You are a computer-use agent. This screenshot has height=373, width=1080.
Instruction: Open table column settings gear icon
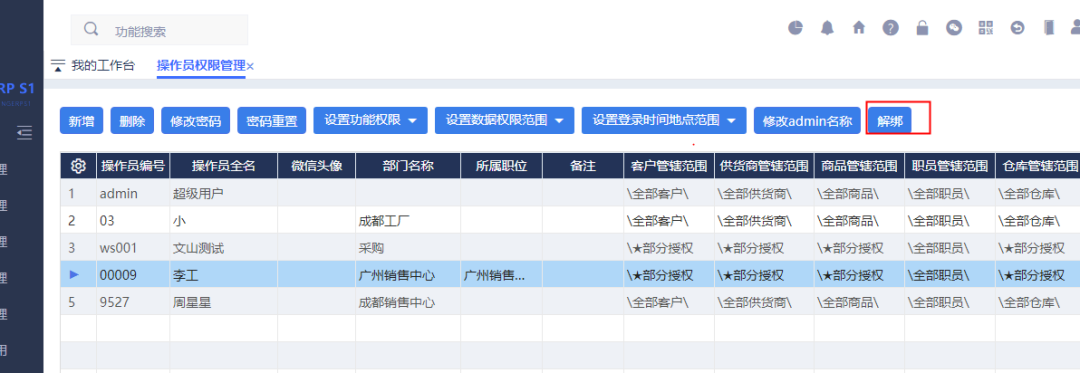pos(78,165)
